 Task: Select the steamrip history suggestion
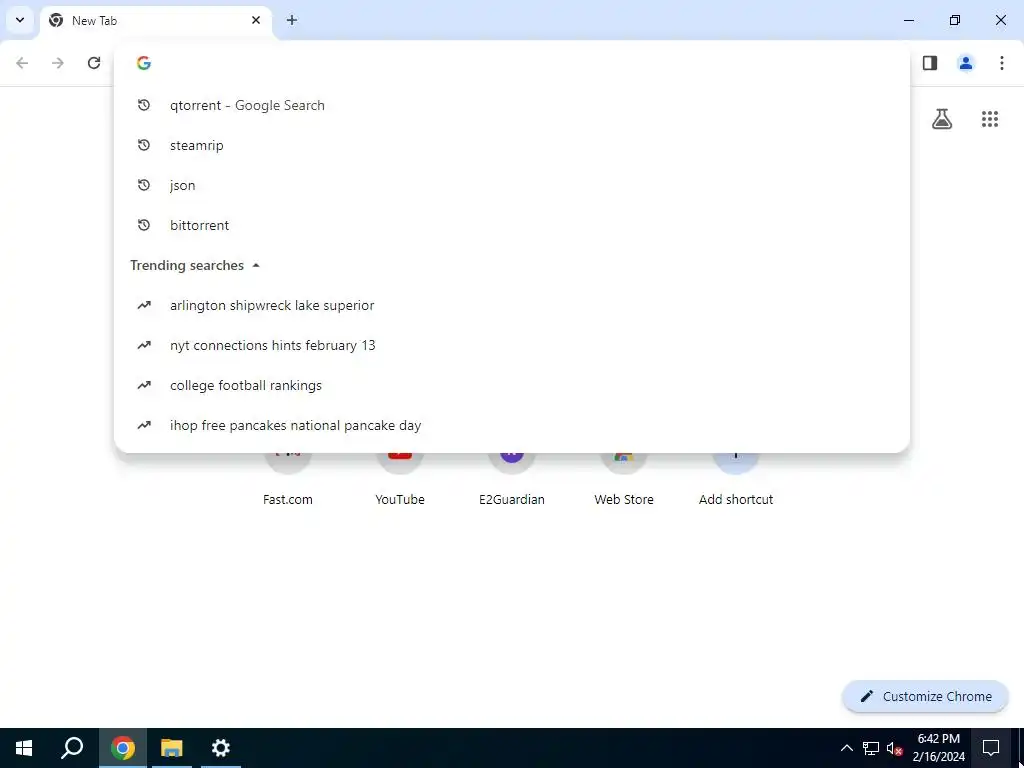[x=511, y=145]
